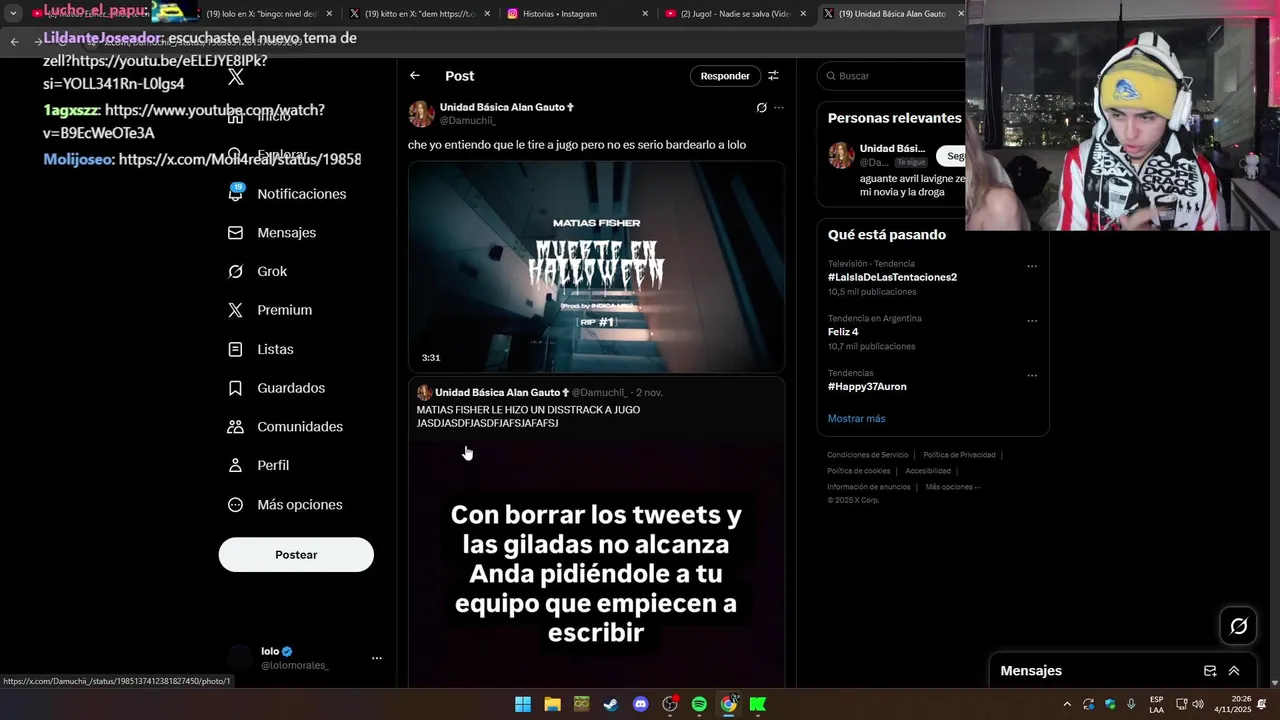Open options for the #Happy37Auron trend
The image size is (1280, 720).
[x=1032, y=376]
